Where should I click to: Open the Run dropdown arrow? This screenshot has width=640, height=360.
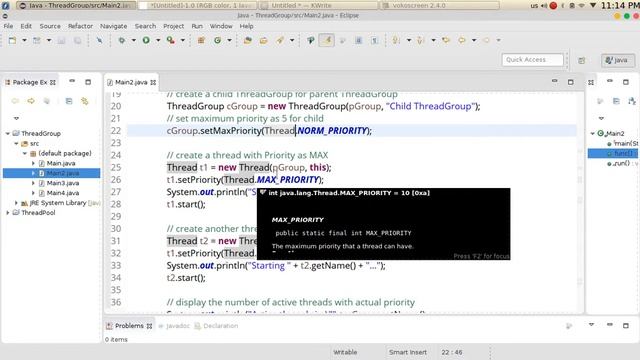158,40
